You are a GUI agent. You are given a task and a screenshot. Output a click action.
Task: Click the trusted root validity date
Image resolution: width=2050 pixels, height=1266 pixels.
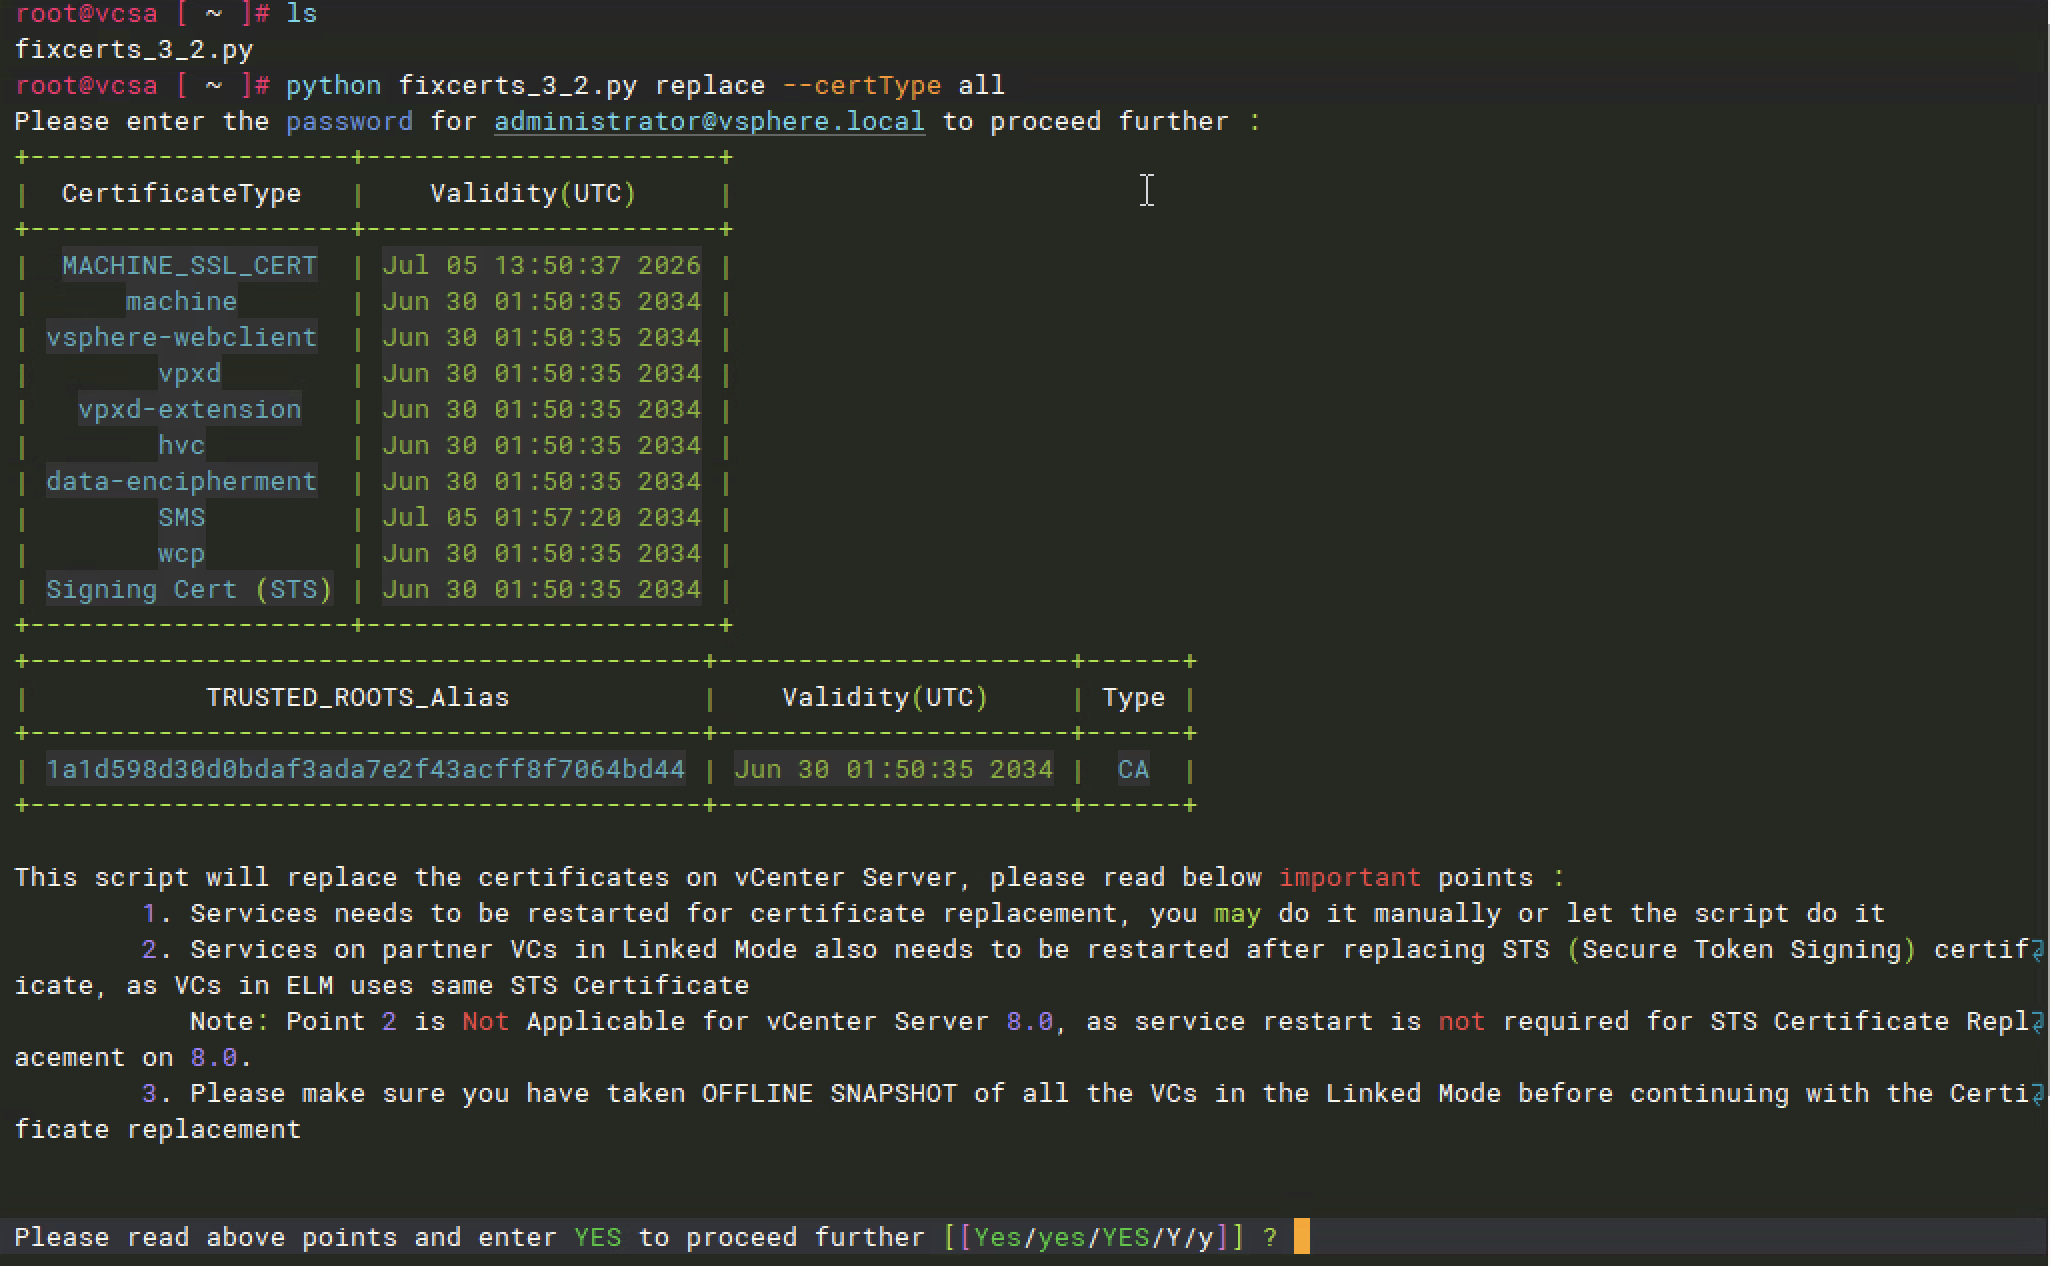[x=893, y=770]
